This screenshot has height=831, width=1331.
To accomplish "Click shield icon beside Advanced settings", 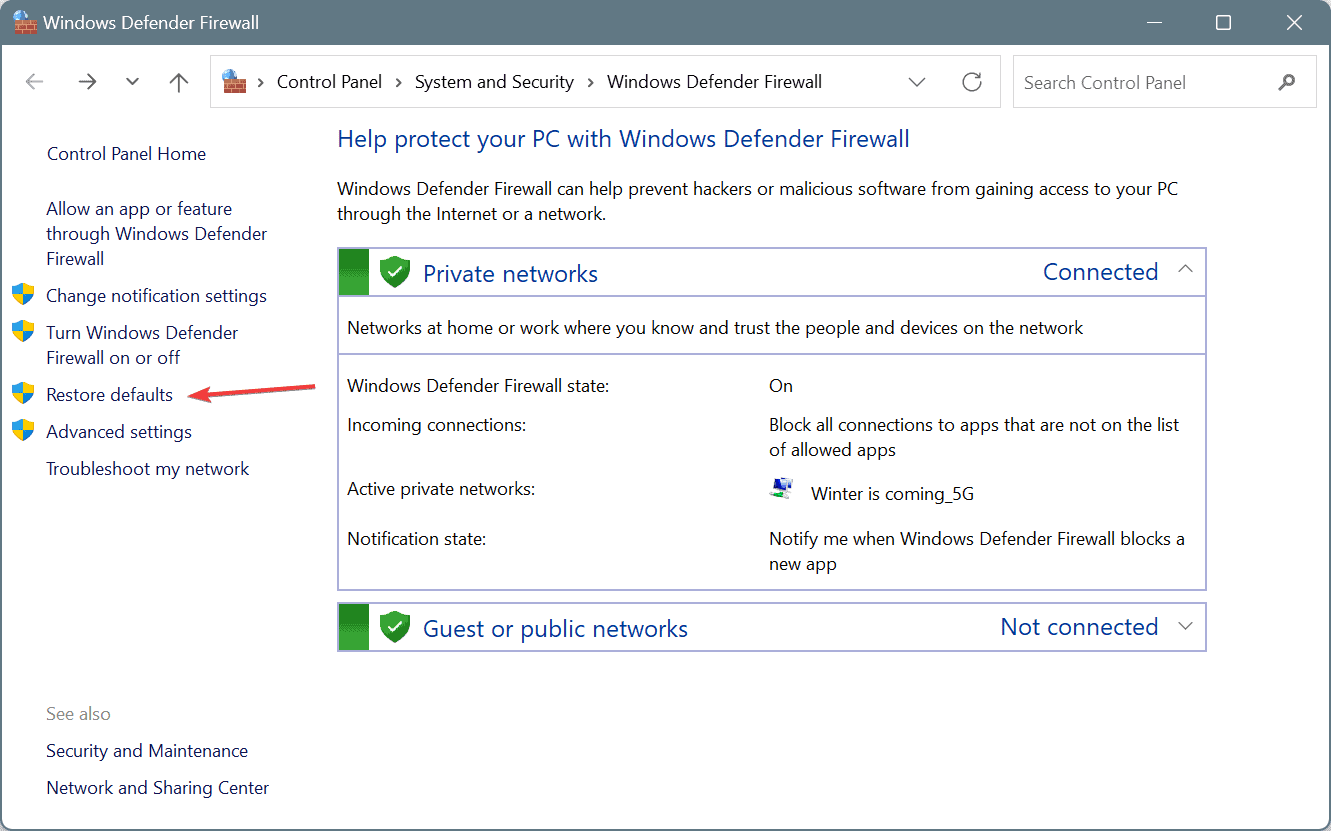I will click(x=23, y=430).
